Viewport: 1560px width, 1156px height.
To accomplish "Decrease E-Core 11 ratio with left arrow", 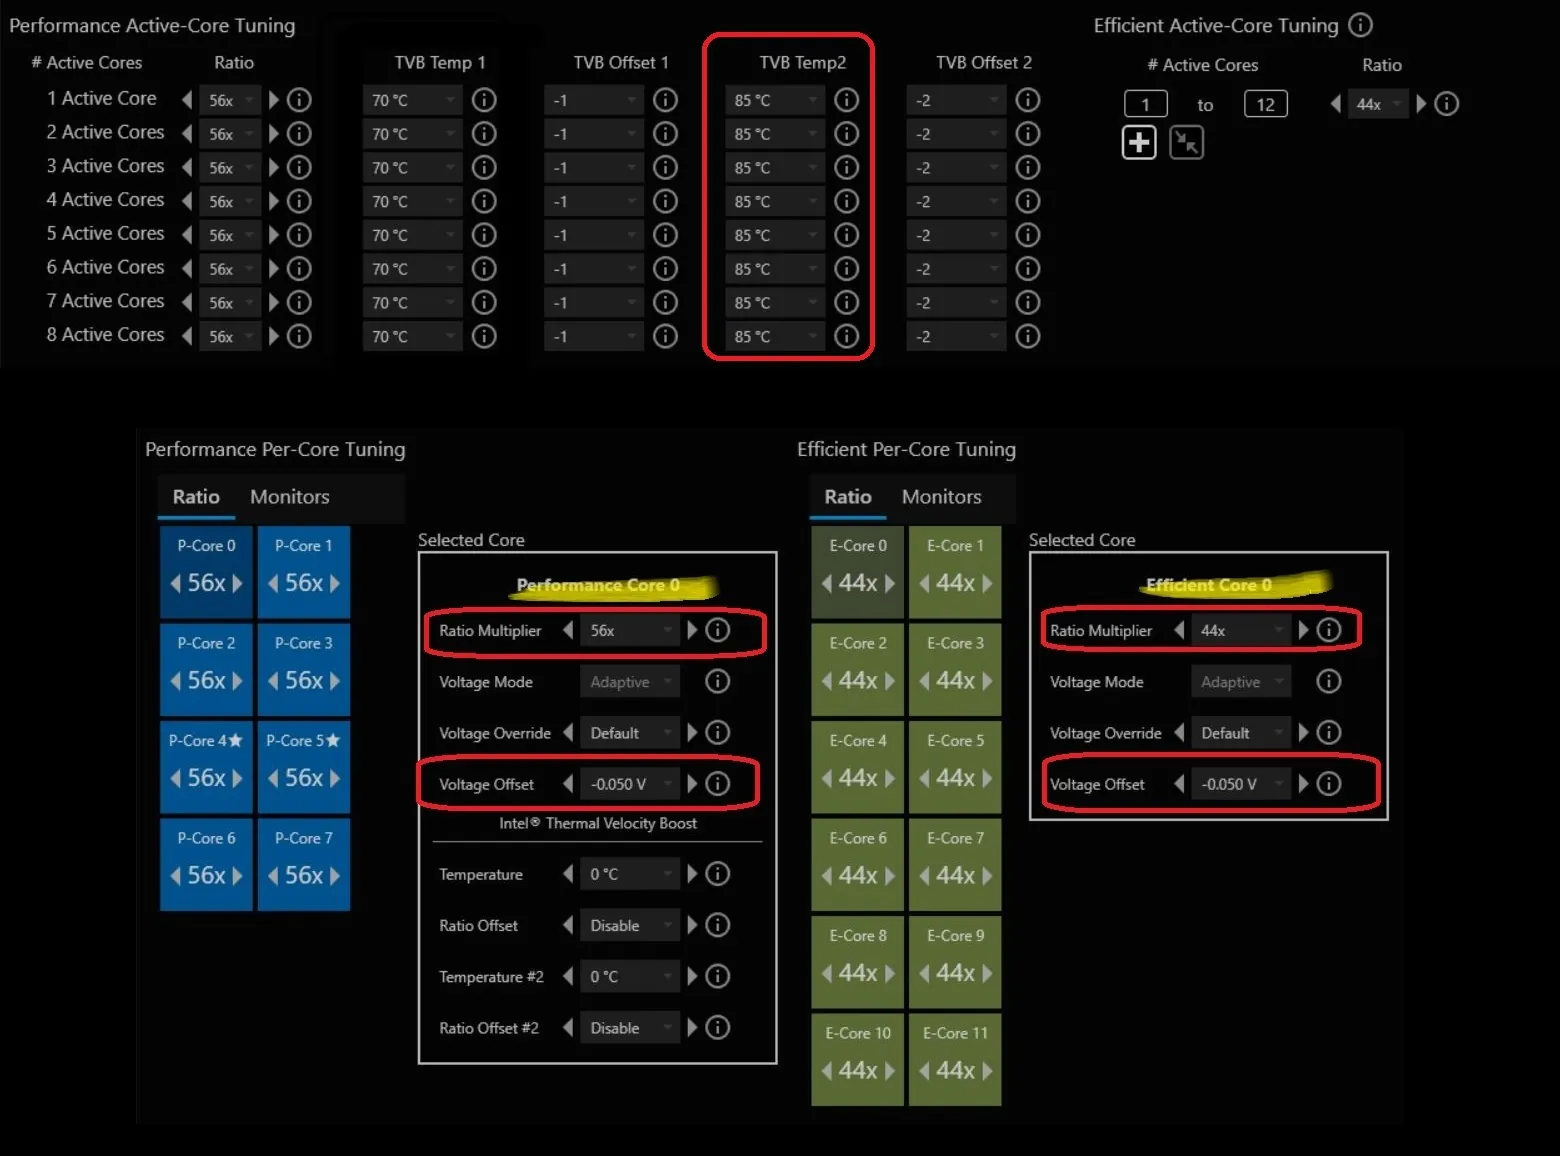I will pyautogui.click(x=925, y=1071).
